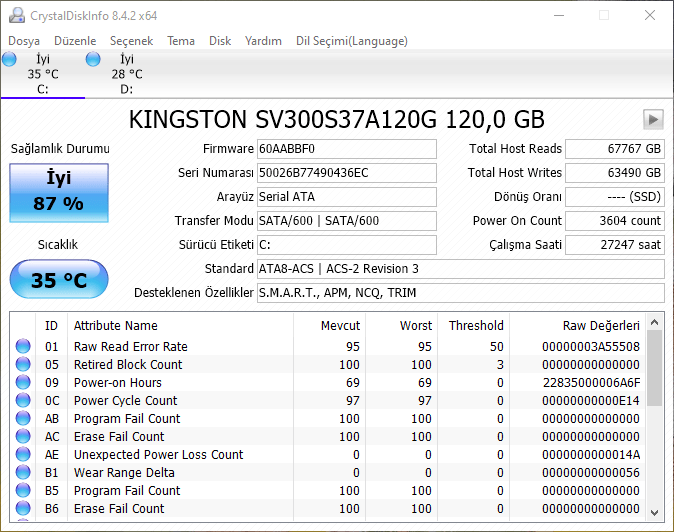Screen dimensions: 674x532
Task: Click Total Host Writes value 63490 GB
Action: click(x=615, y=173)
